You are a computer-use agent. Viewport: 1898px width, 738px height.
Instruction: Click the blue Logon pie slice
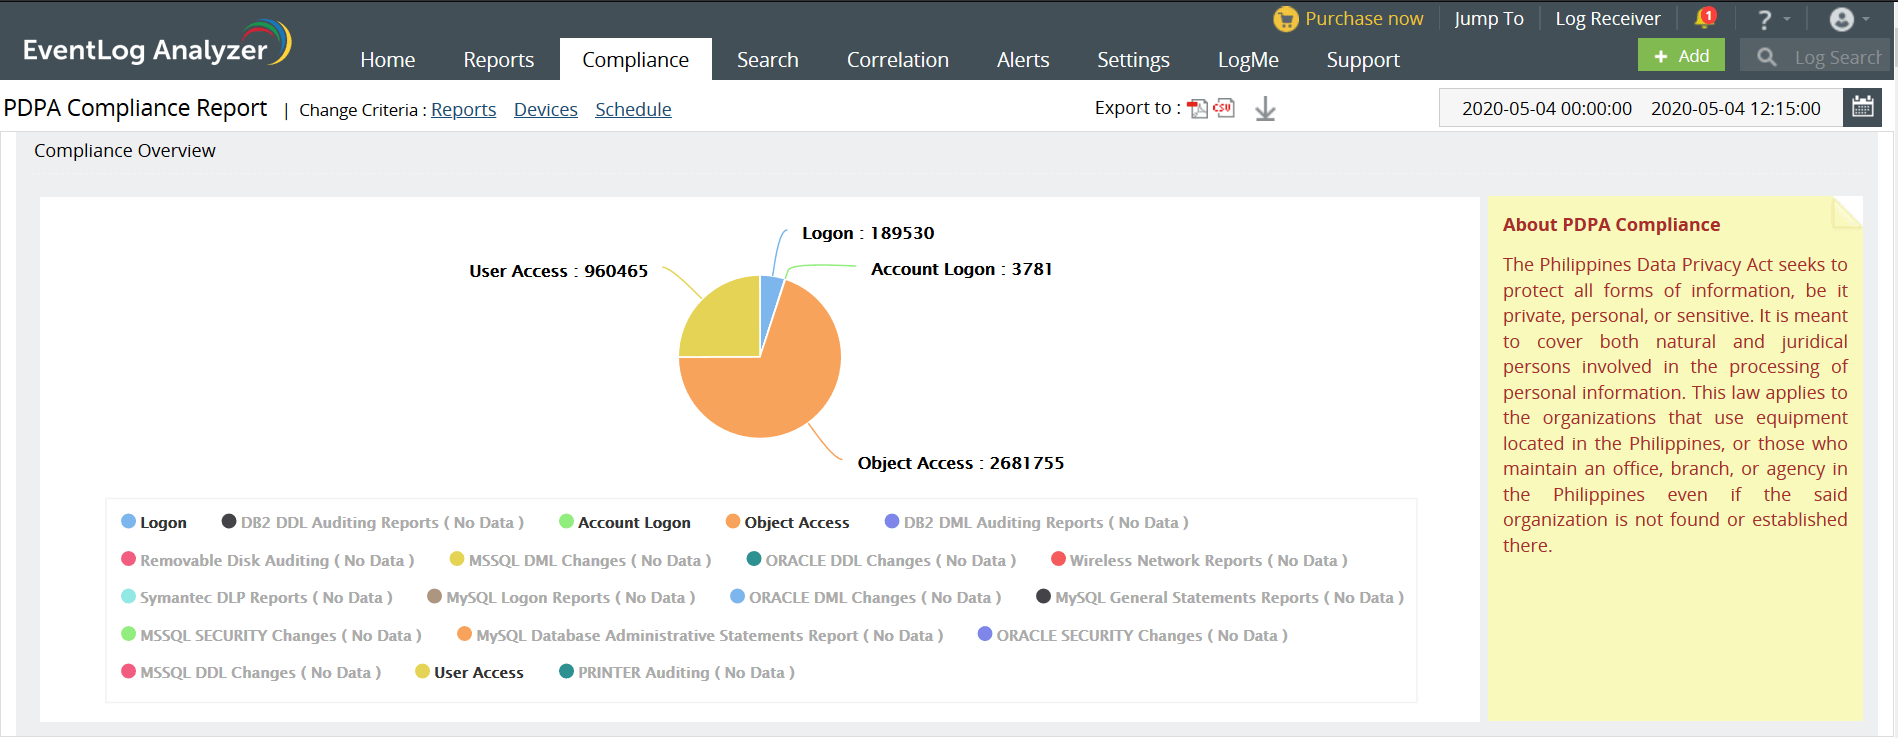coord(770,300)
